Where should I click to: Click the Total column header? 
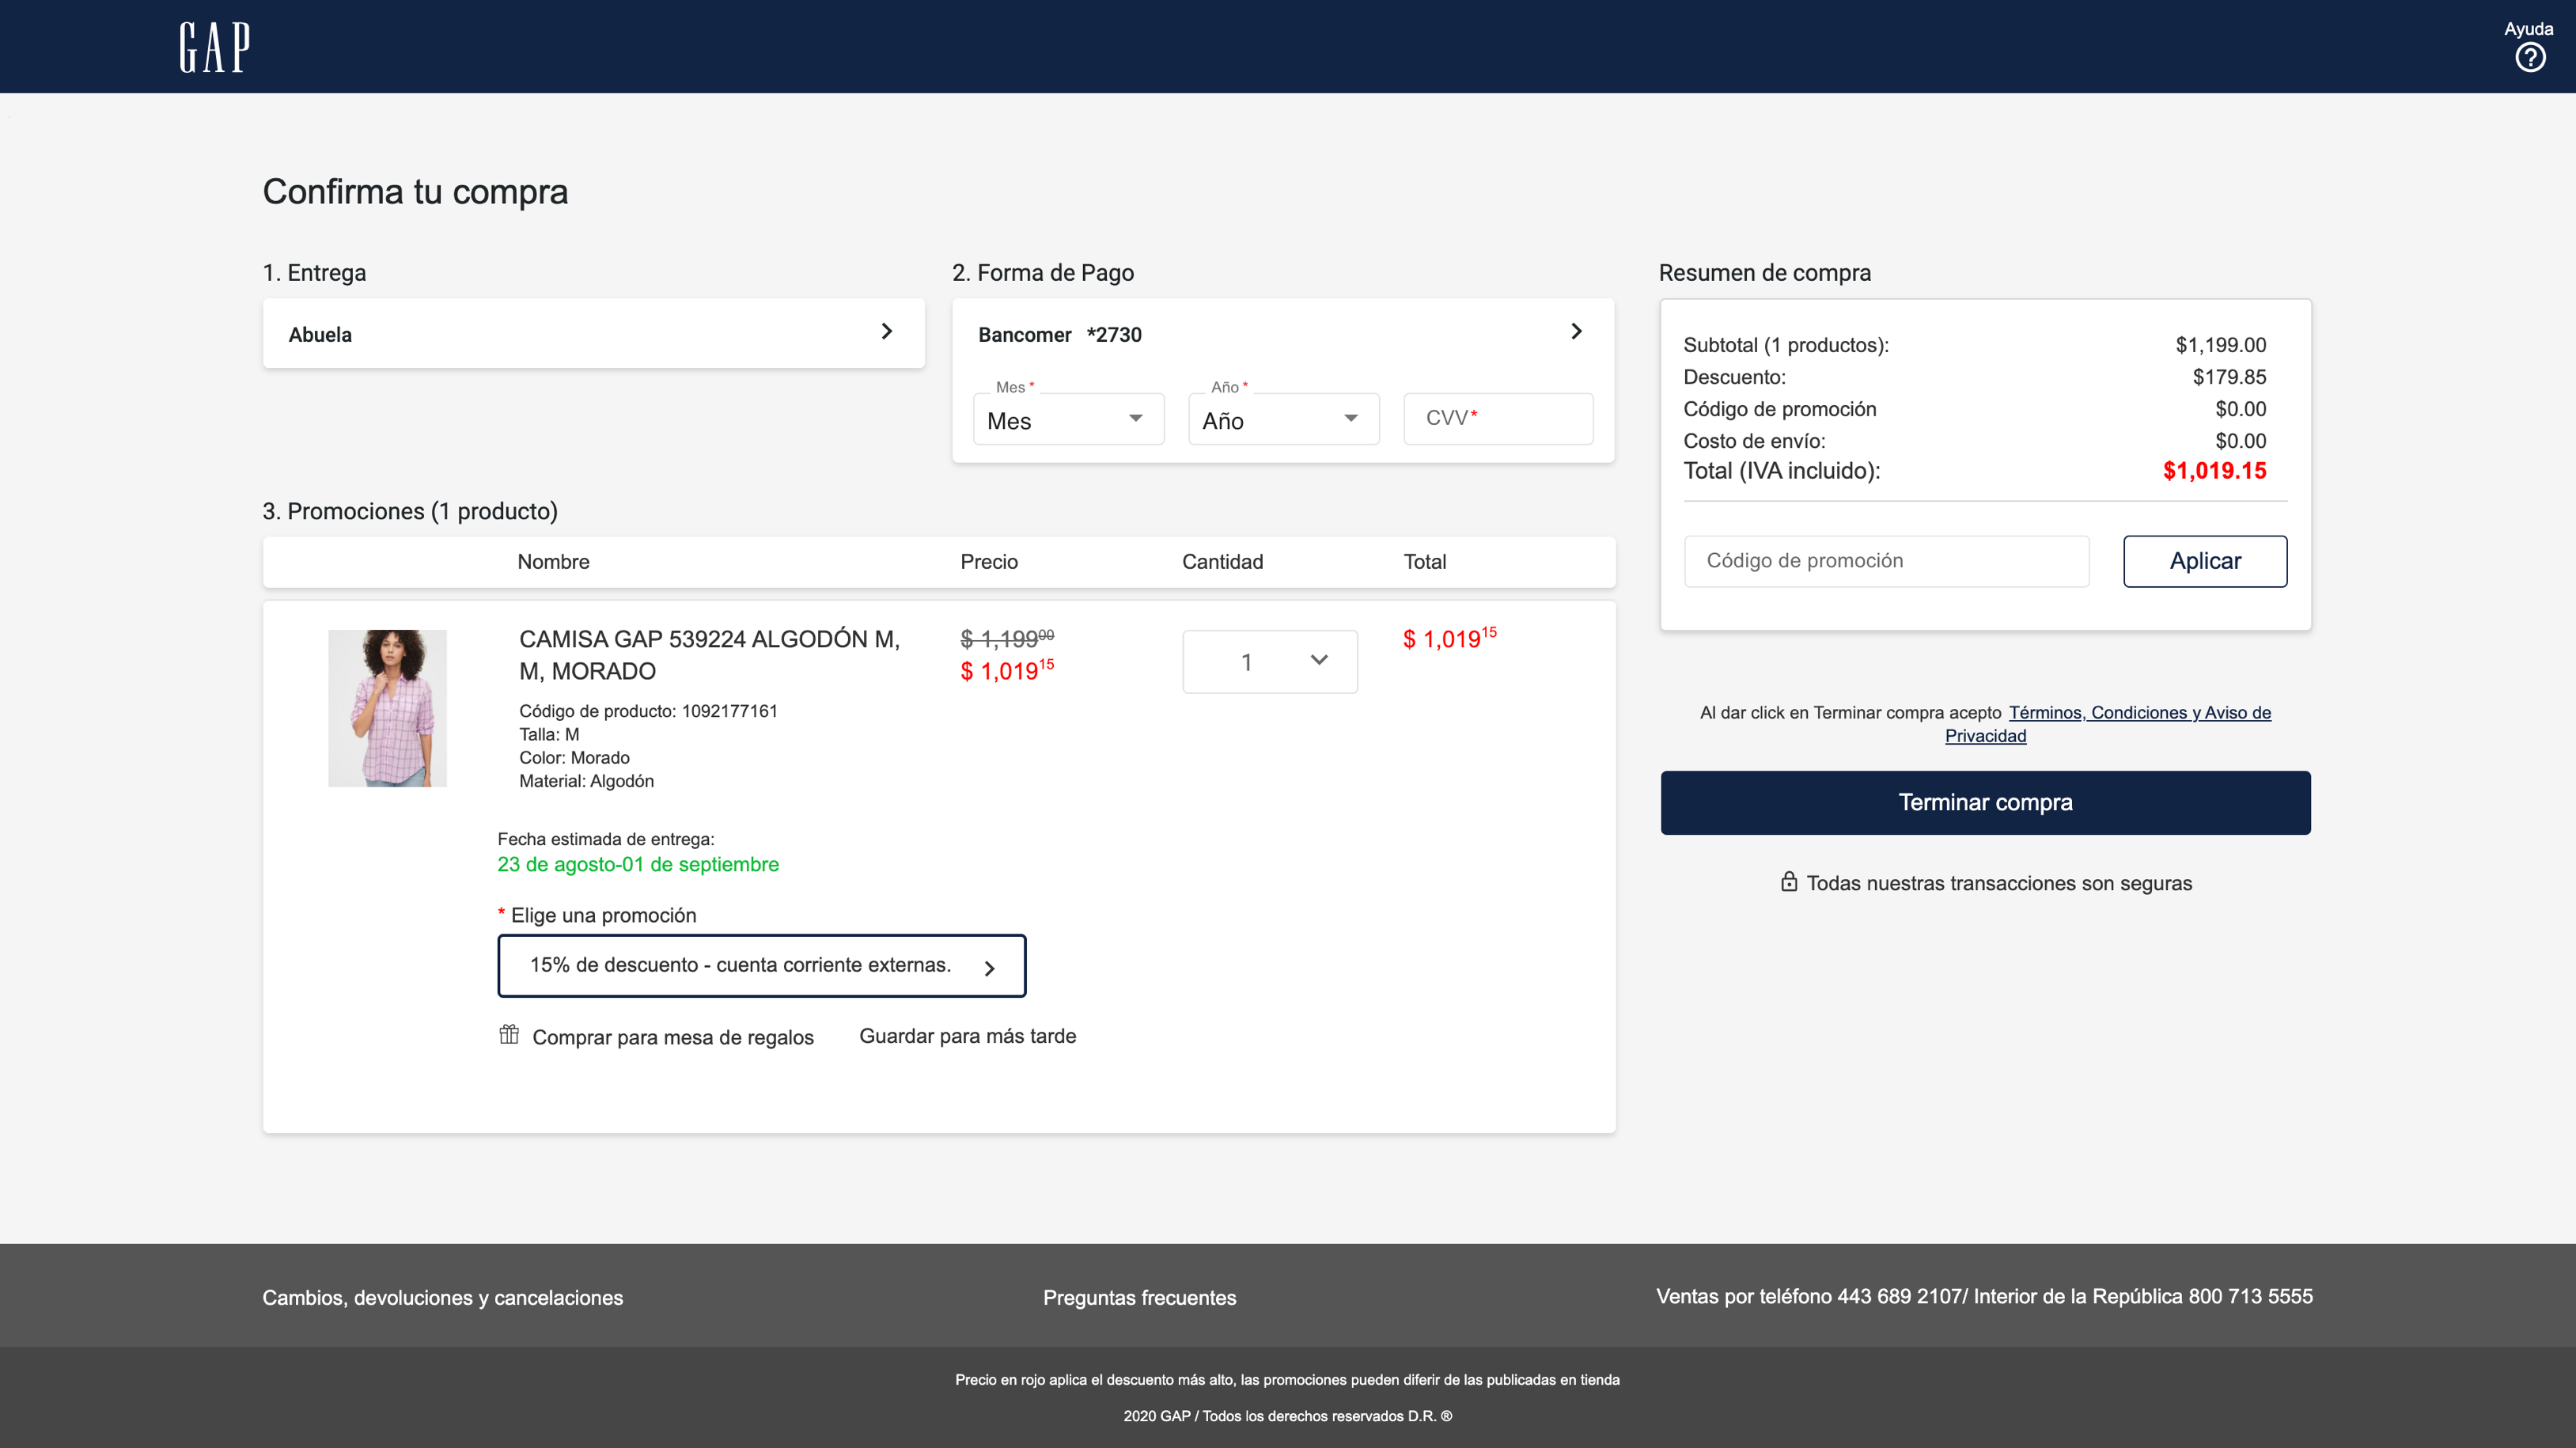1425,562
